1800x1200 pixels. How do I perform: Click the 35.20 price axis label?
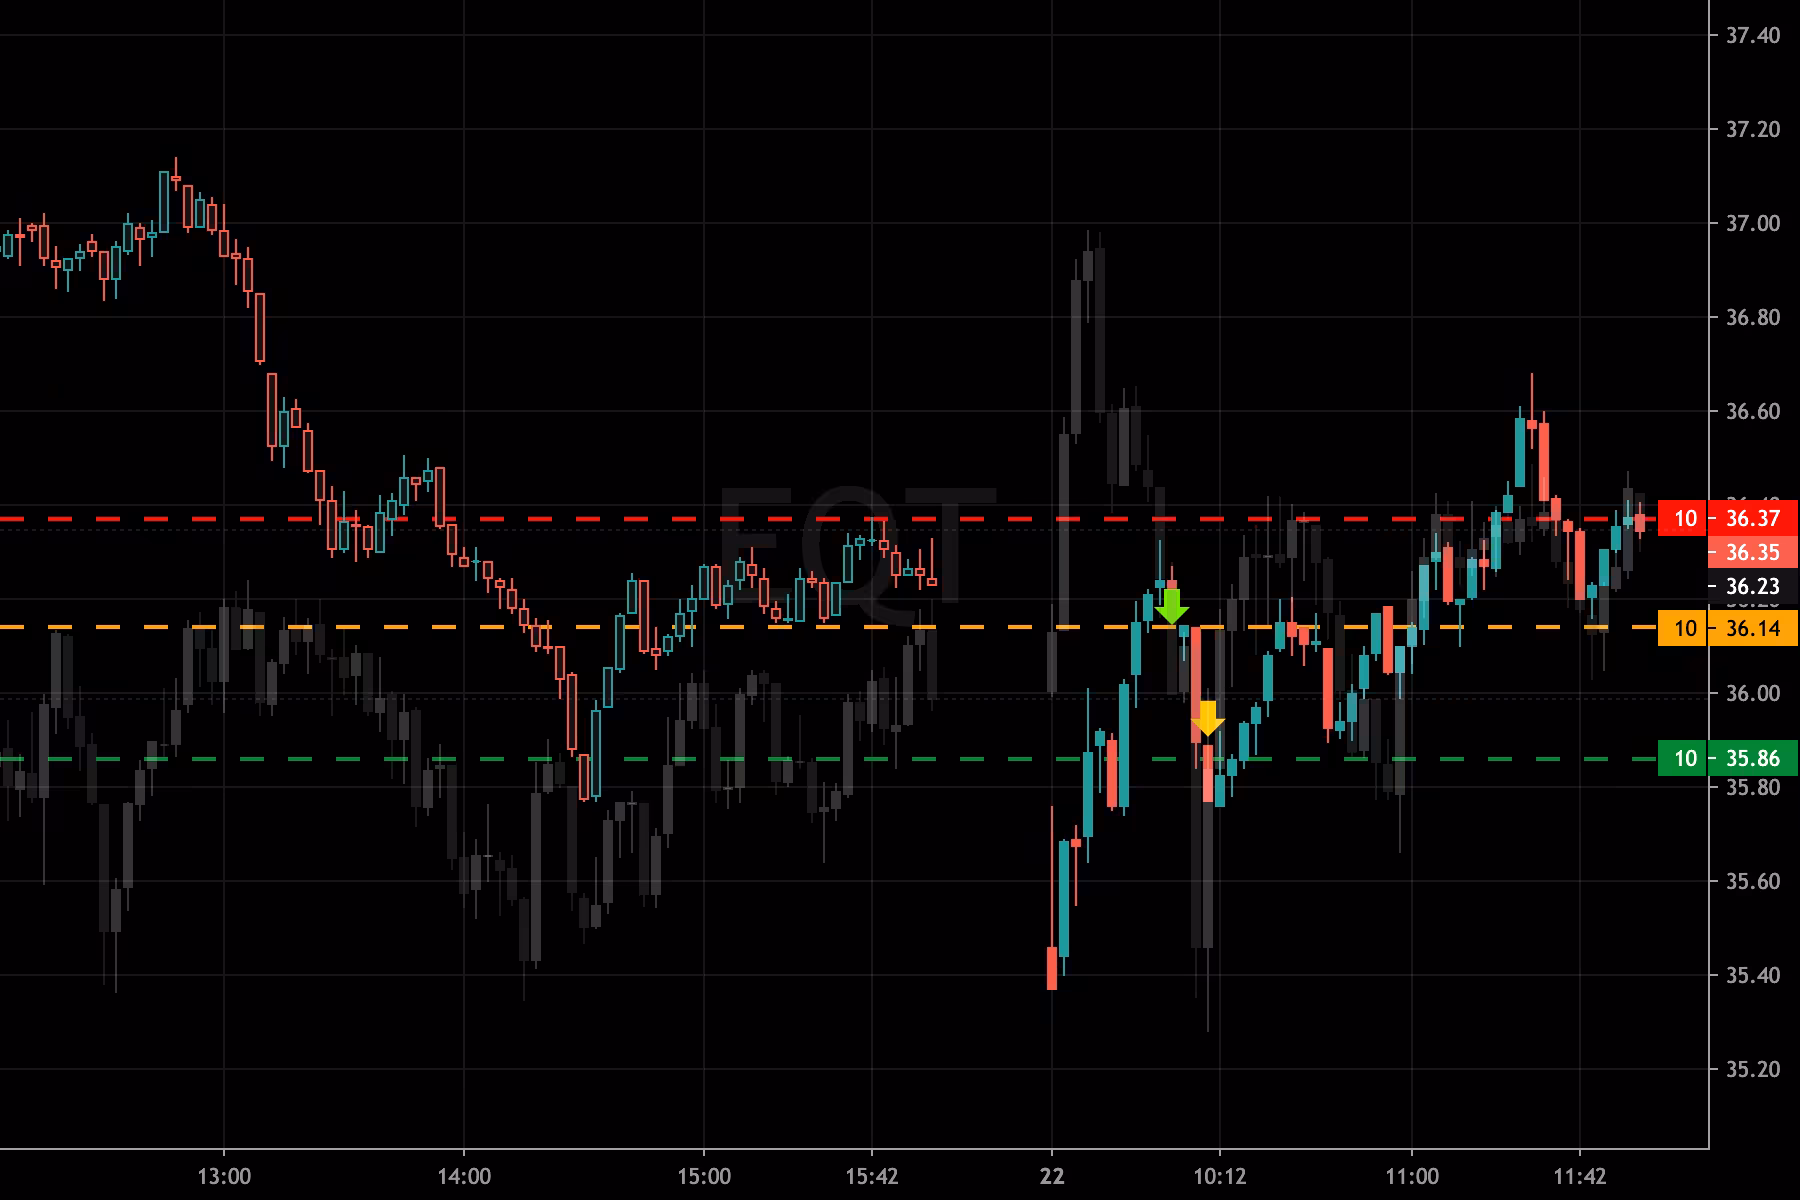tap(1752, 1070)
